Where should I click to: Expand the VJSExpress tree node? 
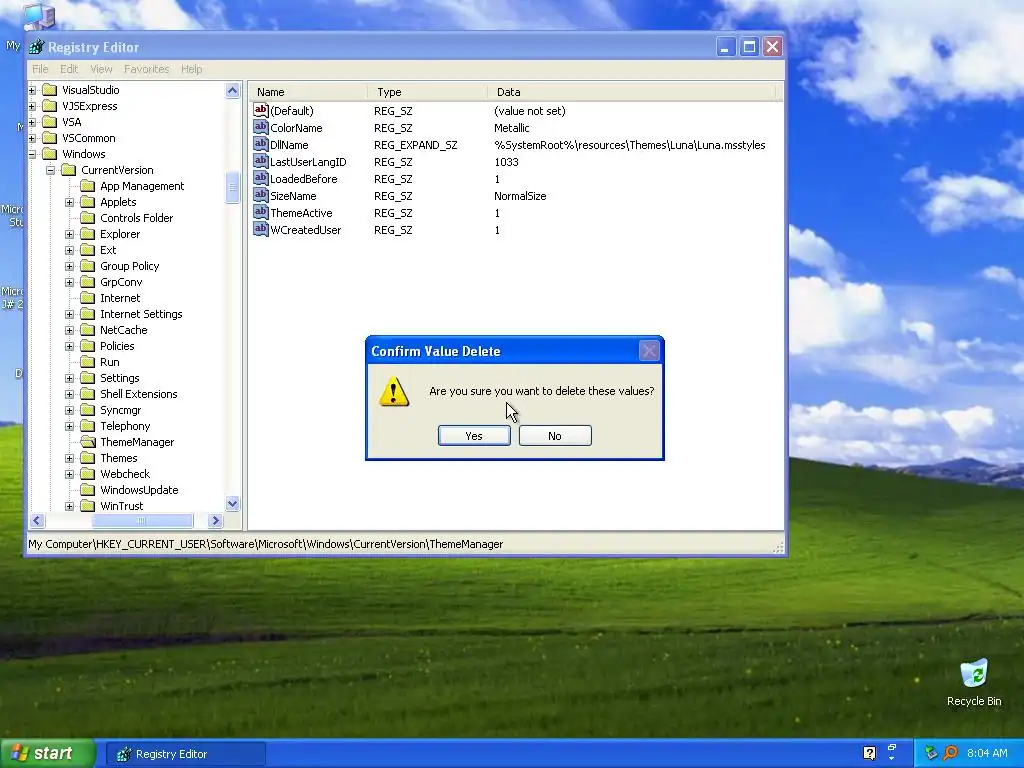point(32,106)
